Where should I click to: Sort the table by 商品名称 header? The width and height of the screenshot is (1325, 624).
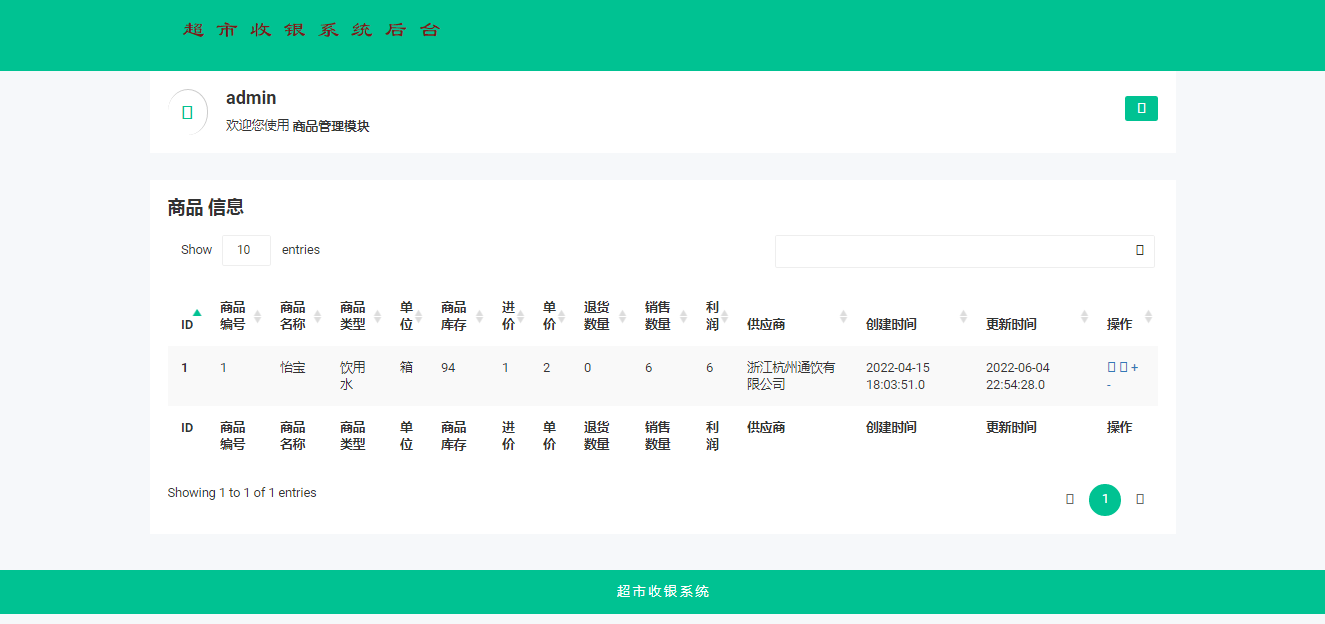[x=293, y=316]
